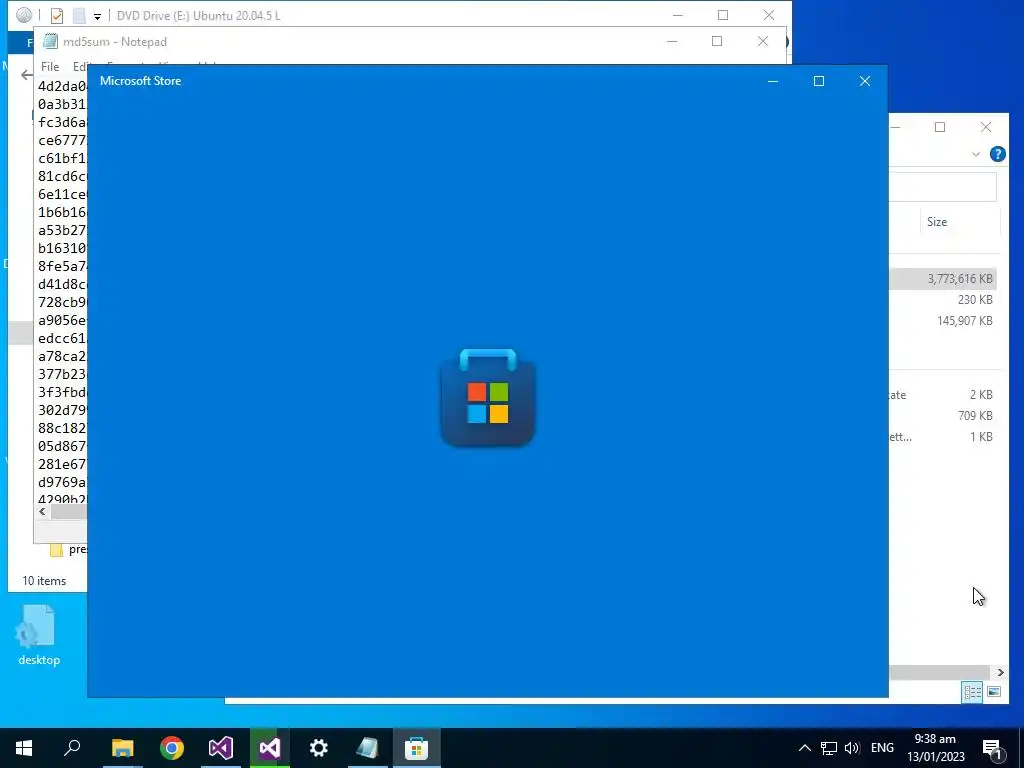Click right Explorer horizontal scrollbar right arrow

1000,672
